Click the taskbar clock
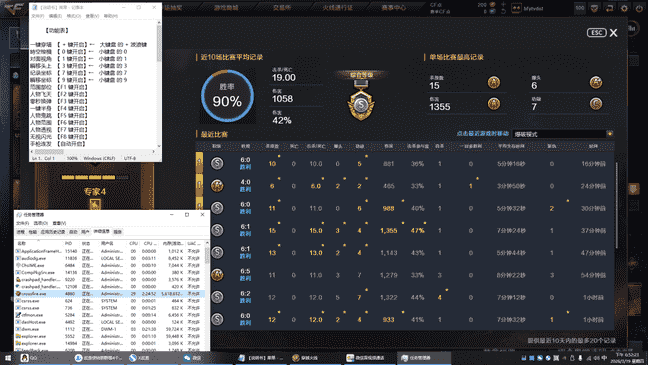 [x=627, y=358]
